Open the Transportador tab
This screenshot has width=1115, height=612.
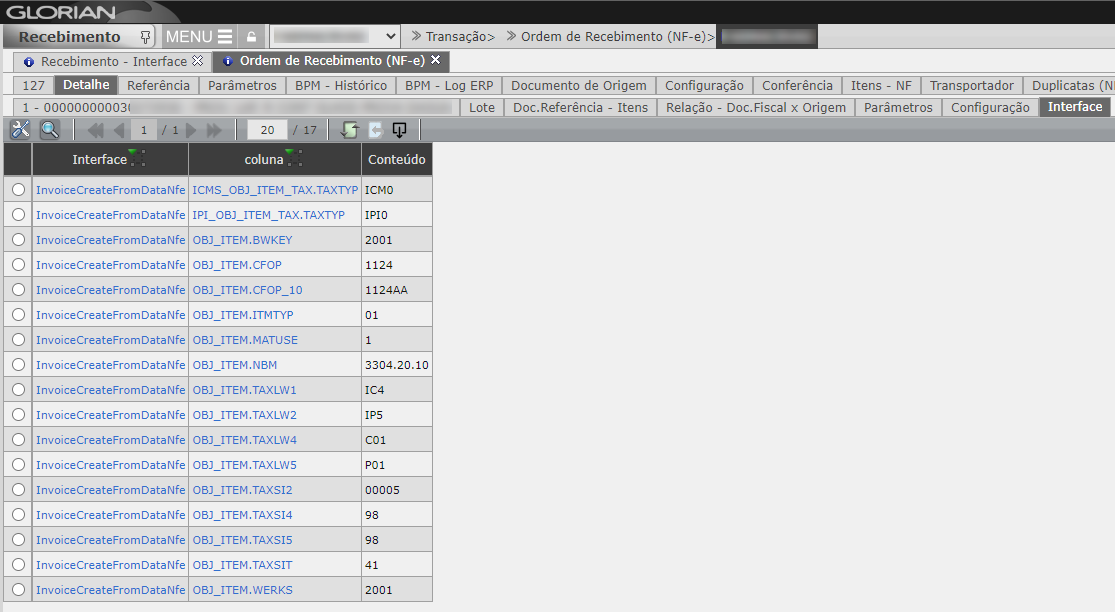coord(971,85)
